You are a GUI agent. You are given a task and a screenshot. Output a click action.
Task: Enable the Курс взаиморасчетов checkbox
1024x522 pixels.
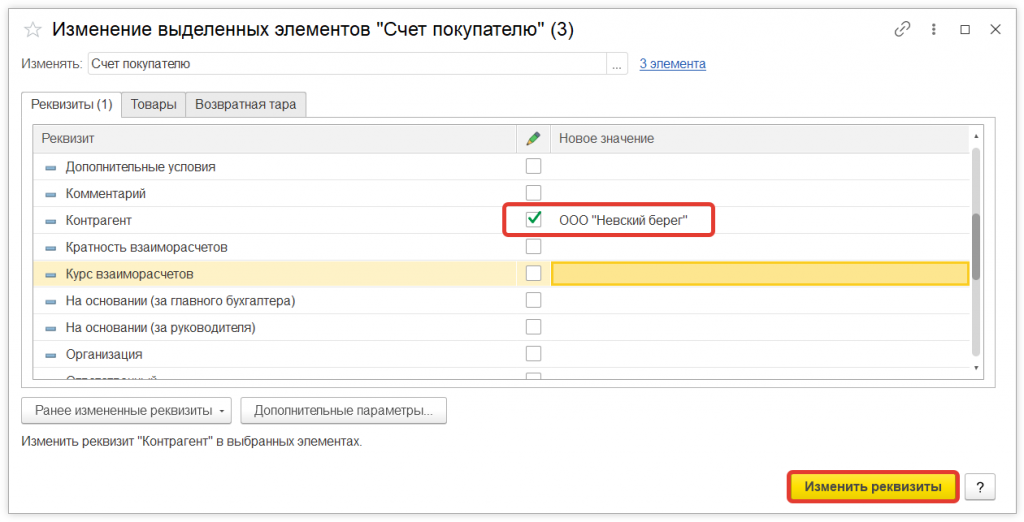pos(534,273)
